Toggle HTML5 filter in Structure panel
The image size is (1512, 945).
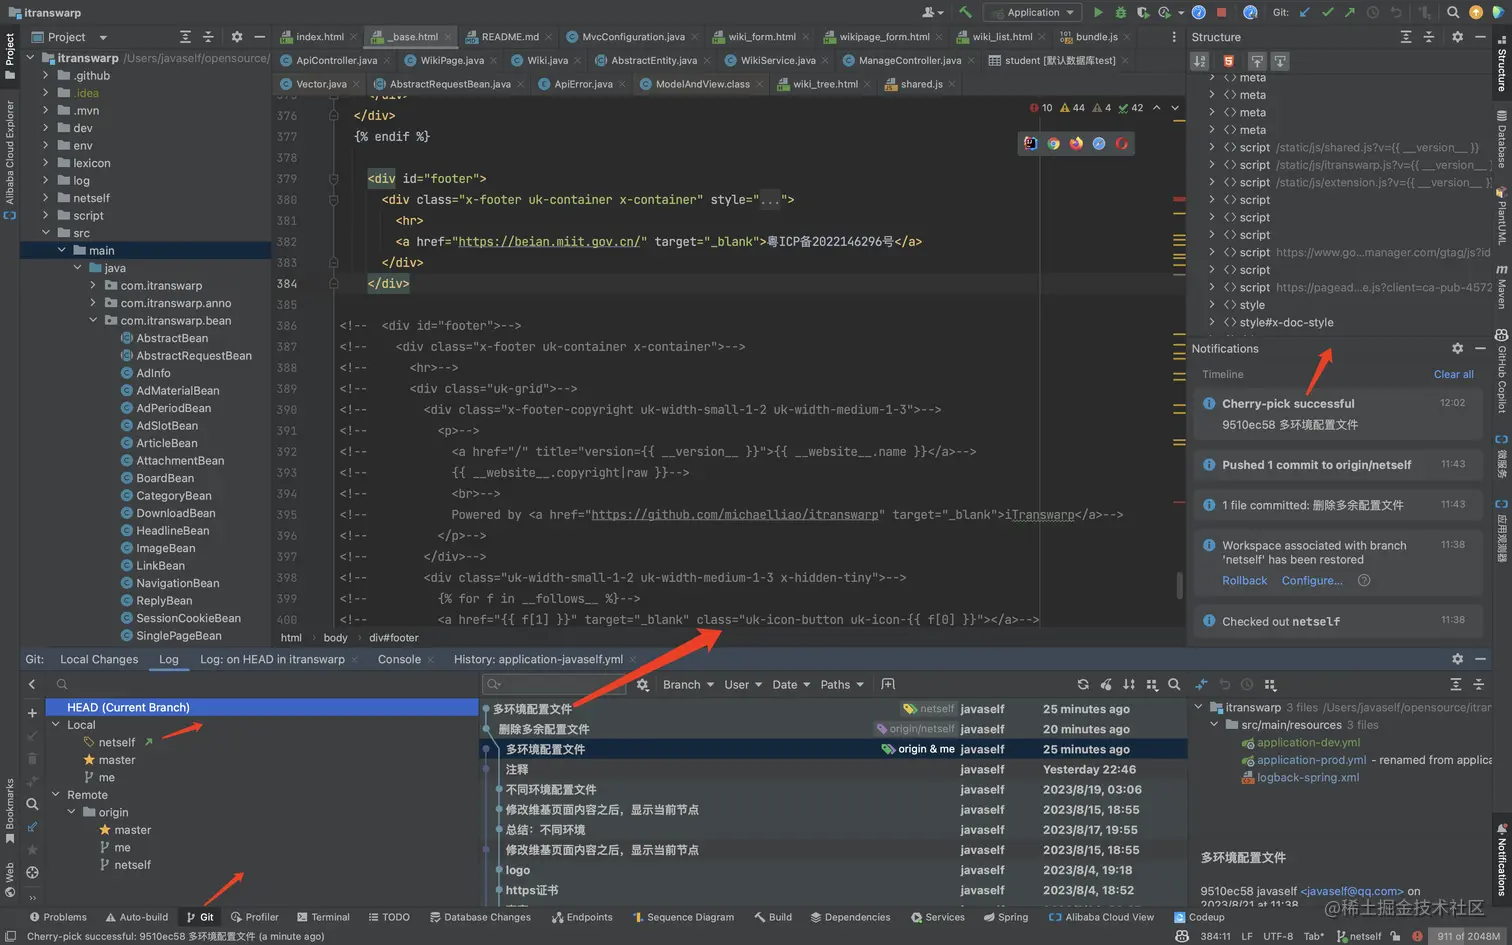1229,61
